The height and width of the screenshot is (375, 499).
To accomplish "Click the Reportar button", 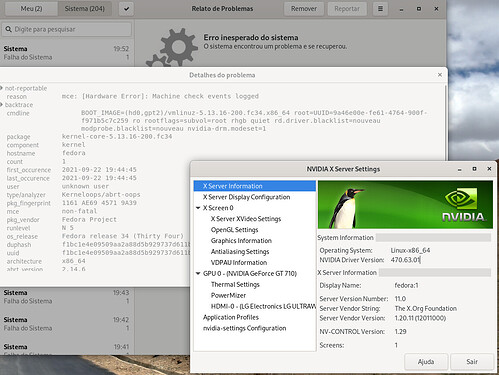I will click(347, 9).
